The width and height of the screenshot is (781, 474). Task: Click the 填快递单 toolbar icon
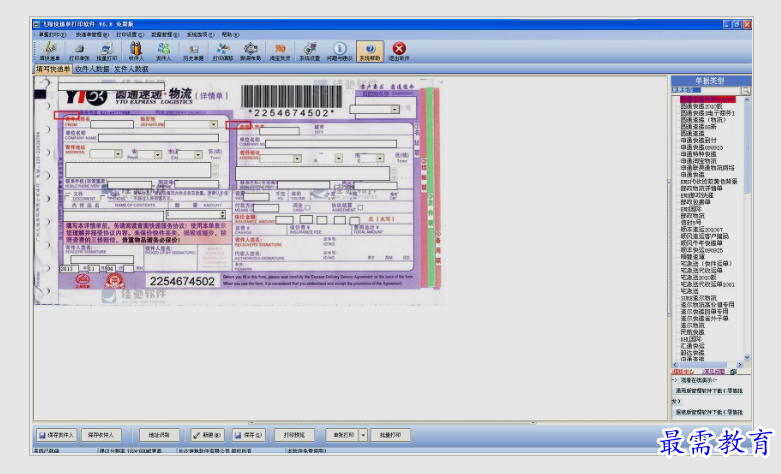50,51
